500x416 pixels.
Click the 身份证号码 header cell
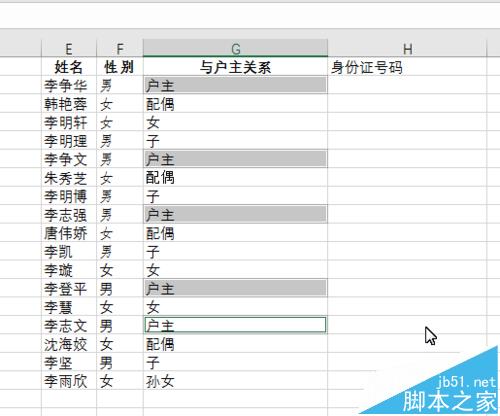pos(407,67)
